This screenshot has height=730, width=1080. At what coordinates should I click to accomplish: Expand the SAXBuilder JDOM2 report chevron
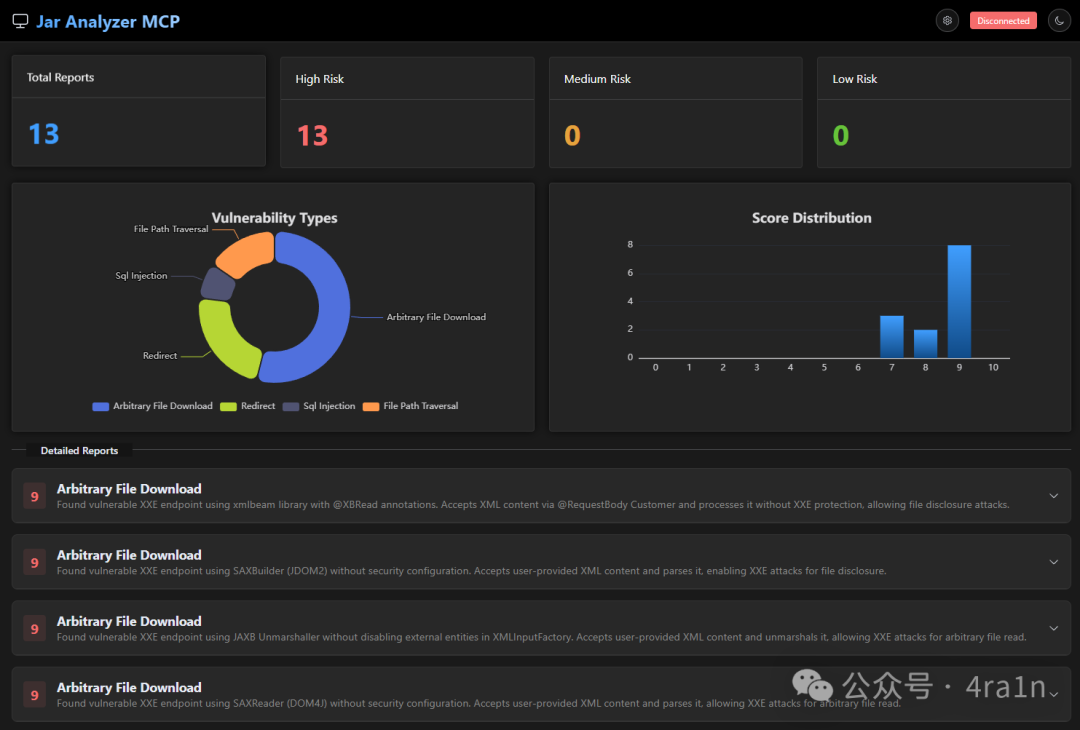coord(1053,562)
